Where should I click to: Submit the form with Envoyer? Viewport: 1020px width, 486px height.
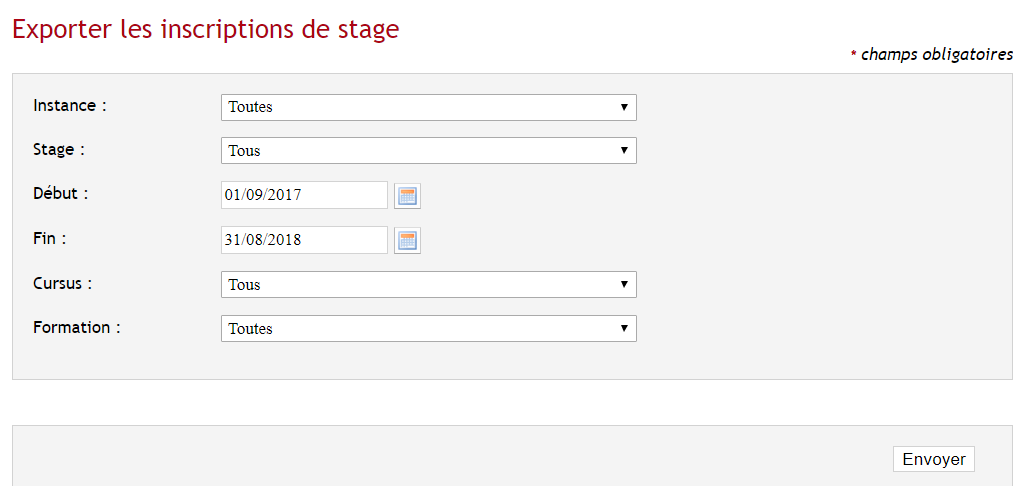click(x=933, y=459)
